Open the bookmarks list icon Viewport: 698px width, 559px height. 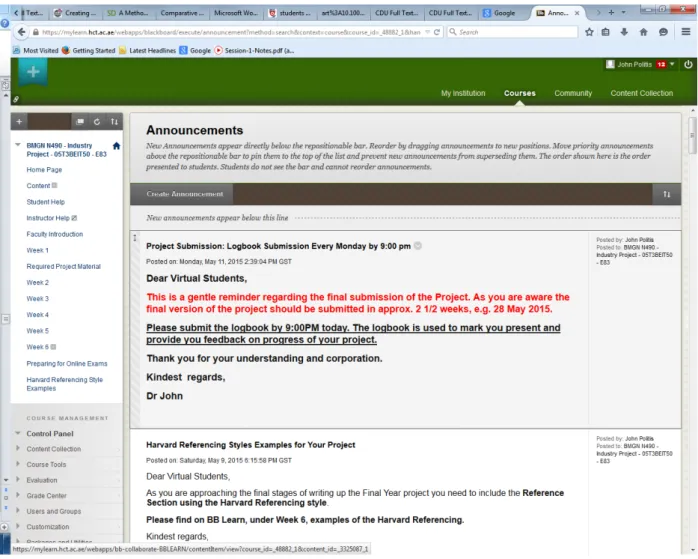click(x=606, y=32)
